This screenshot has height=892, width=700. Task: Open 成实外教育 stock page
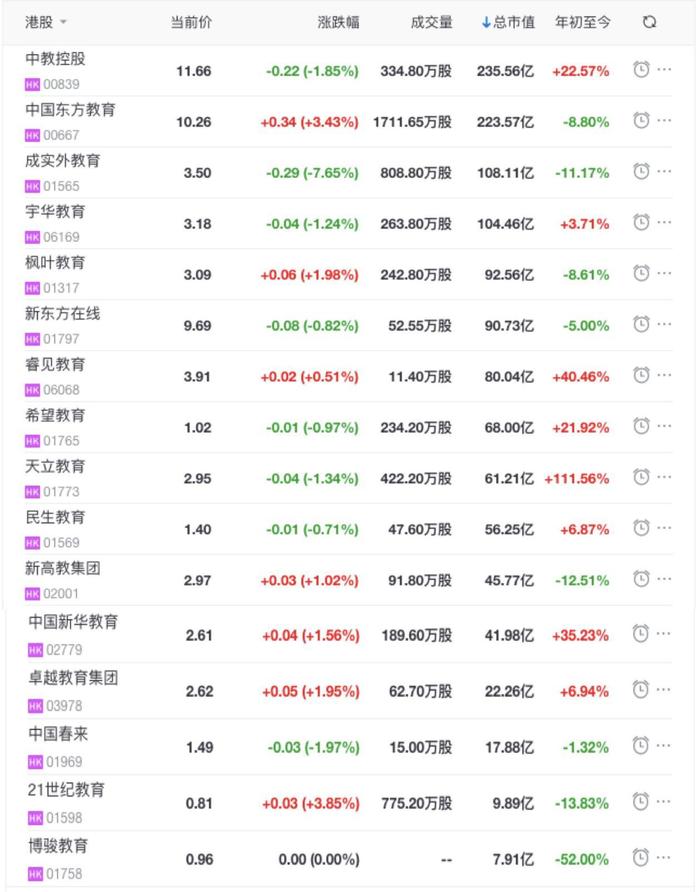[x=63, y=161]
